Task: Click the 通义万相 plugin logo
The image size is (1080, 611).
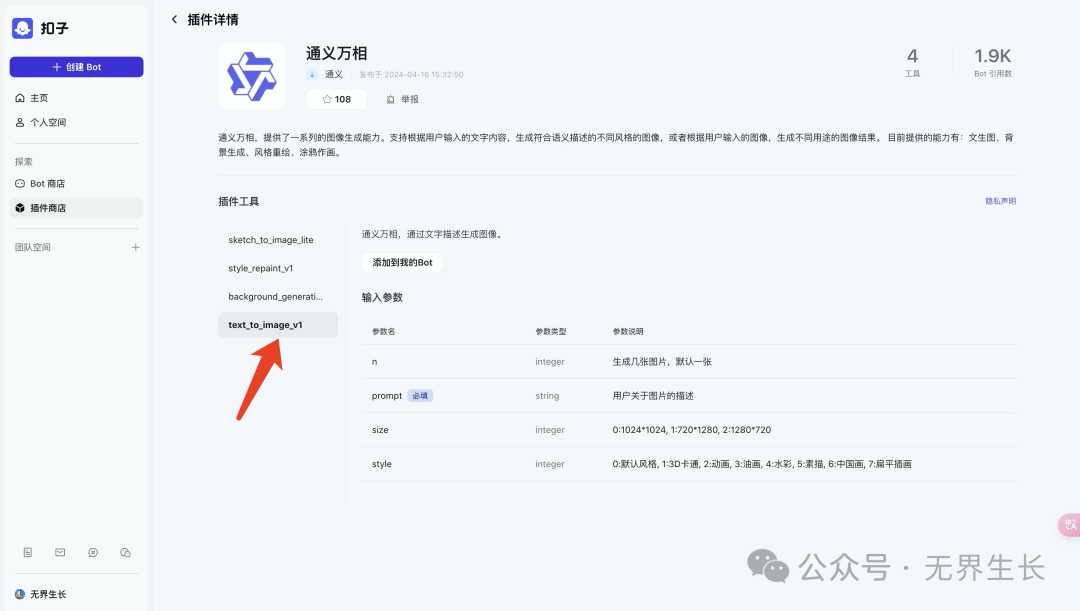Action: (251, 76)
